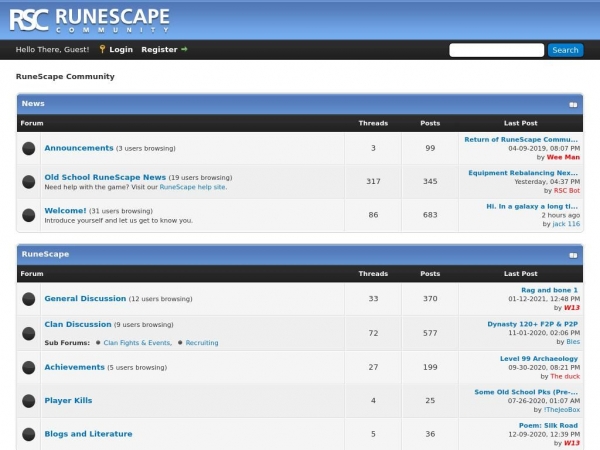Image resolution: width=600 pixels, height=450 pixels.
Task: Open the Dynasty 120+ F2P & P2P post
Action: coord(532,324)
